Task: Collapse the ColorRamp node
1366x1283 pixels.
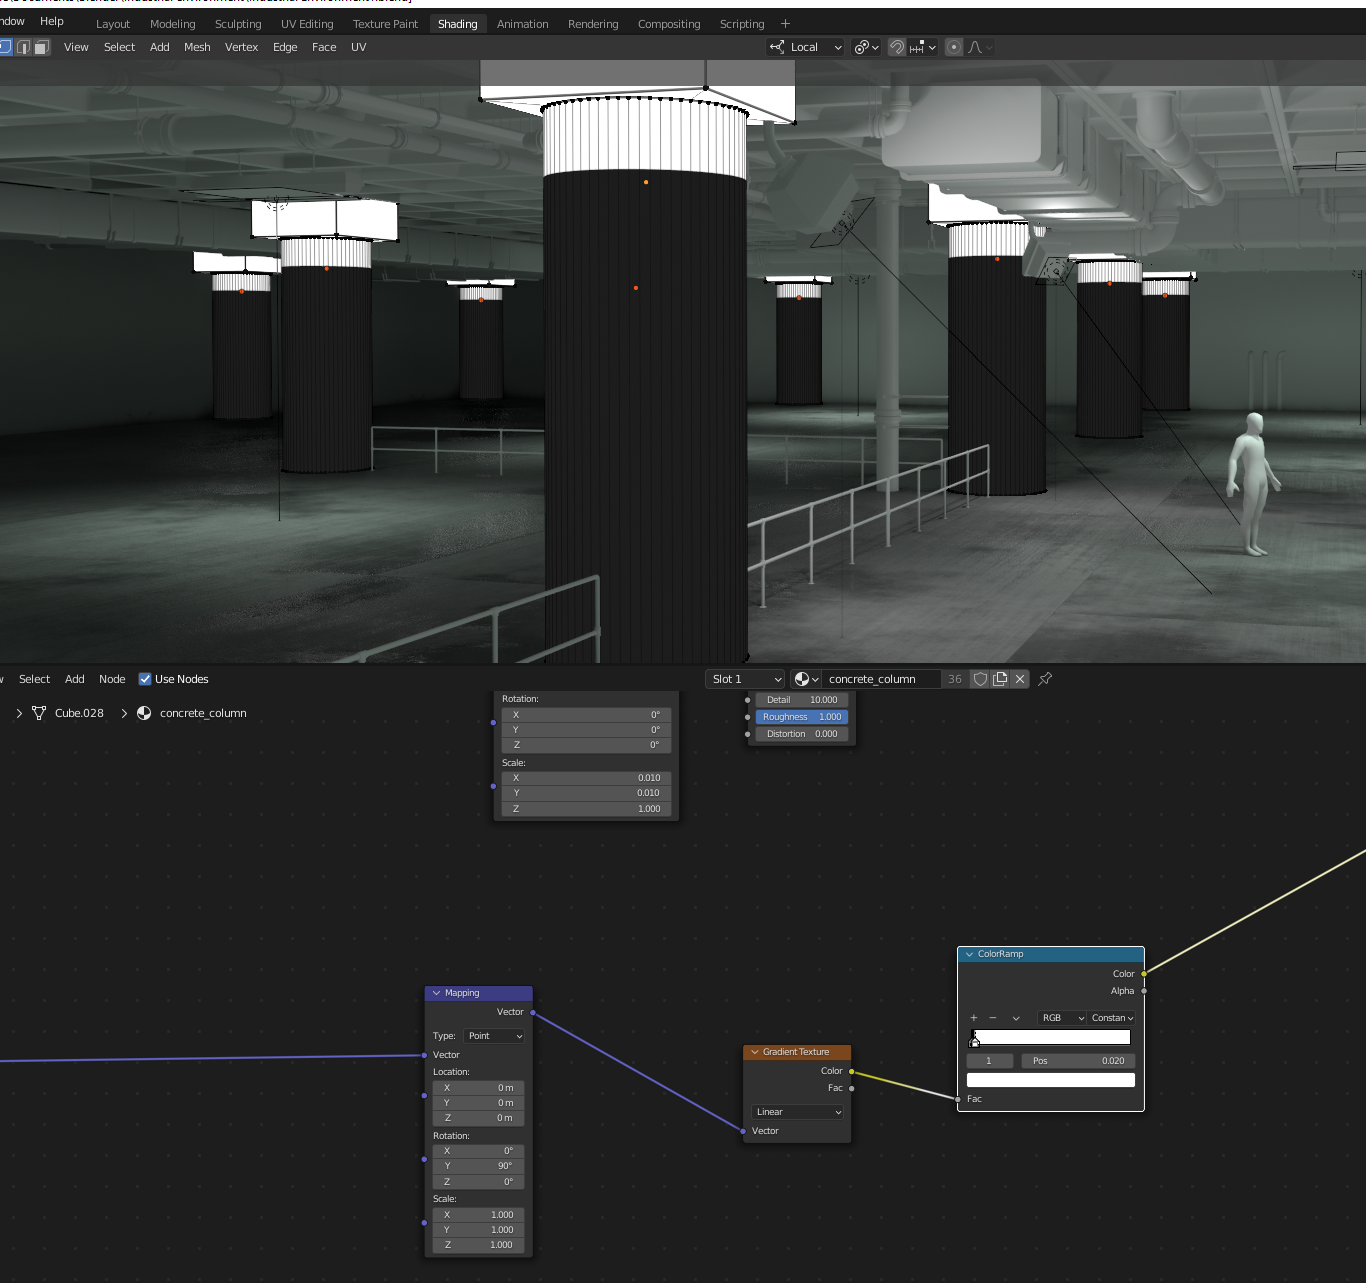Action: [x=969, y=954]
